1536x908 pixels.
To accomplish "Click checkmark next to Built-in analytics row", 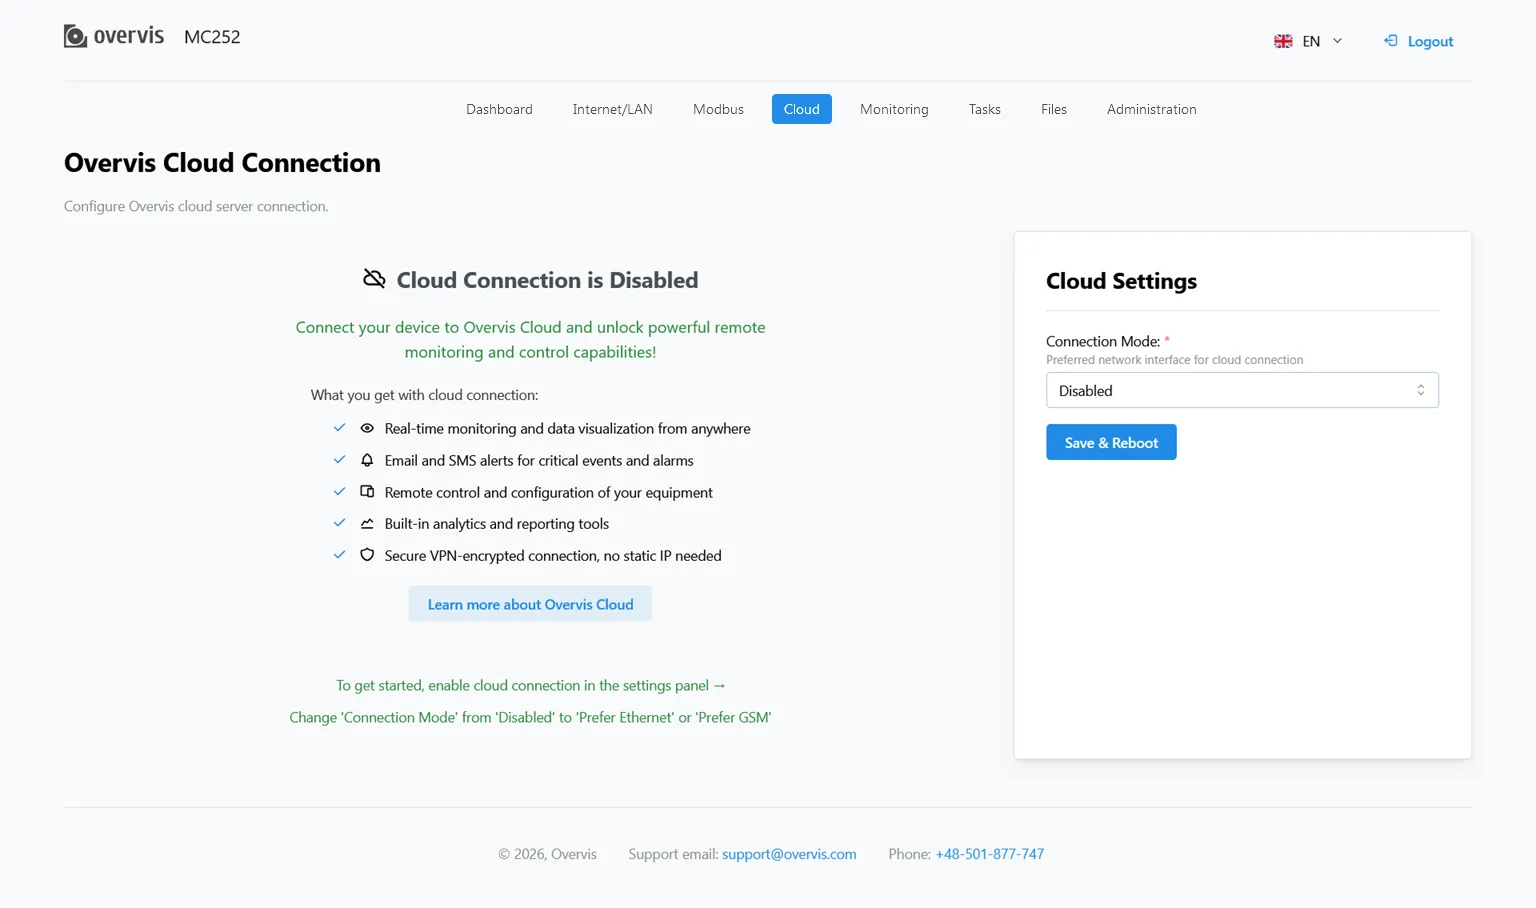I will coord(339,523).
